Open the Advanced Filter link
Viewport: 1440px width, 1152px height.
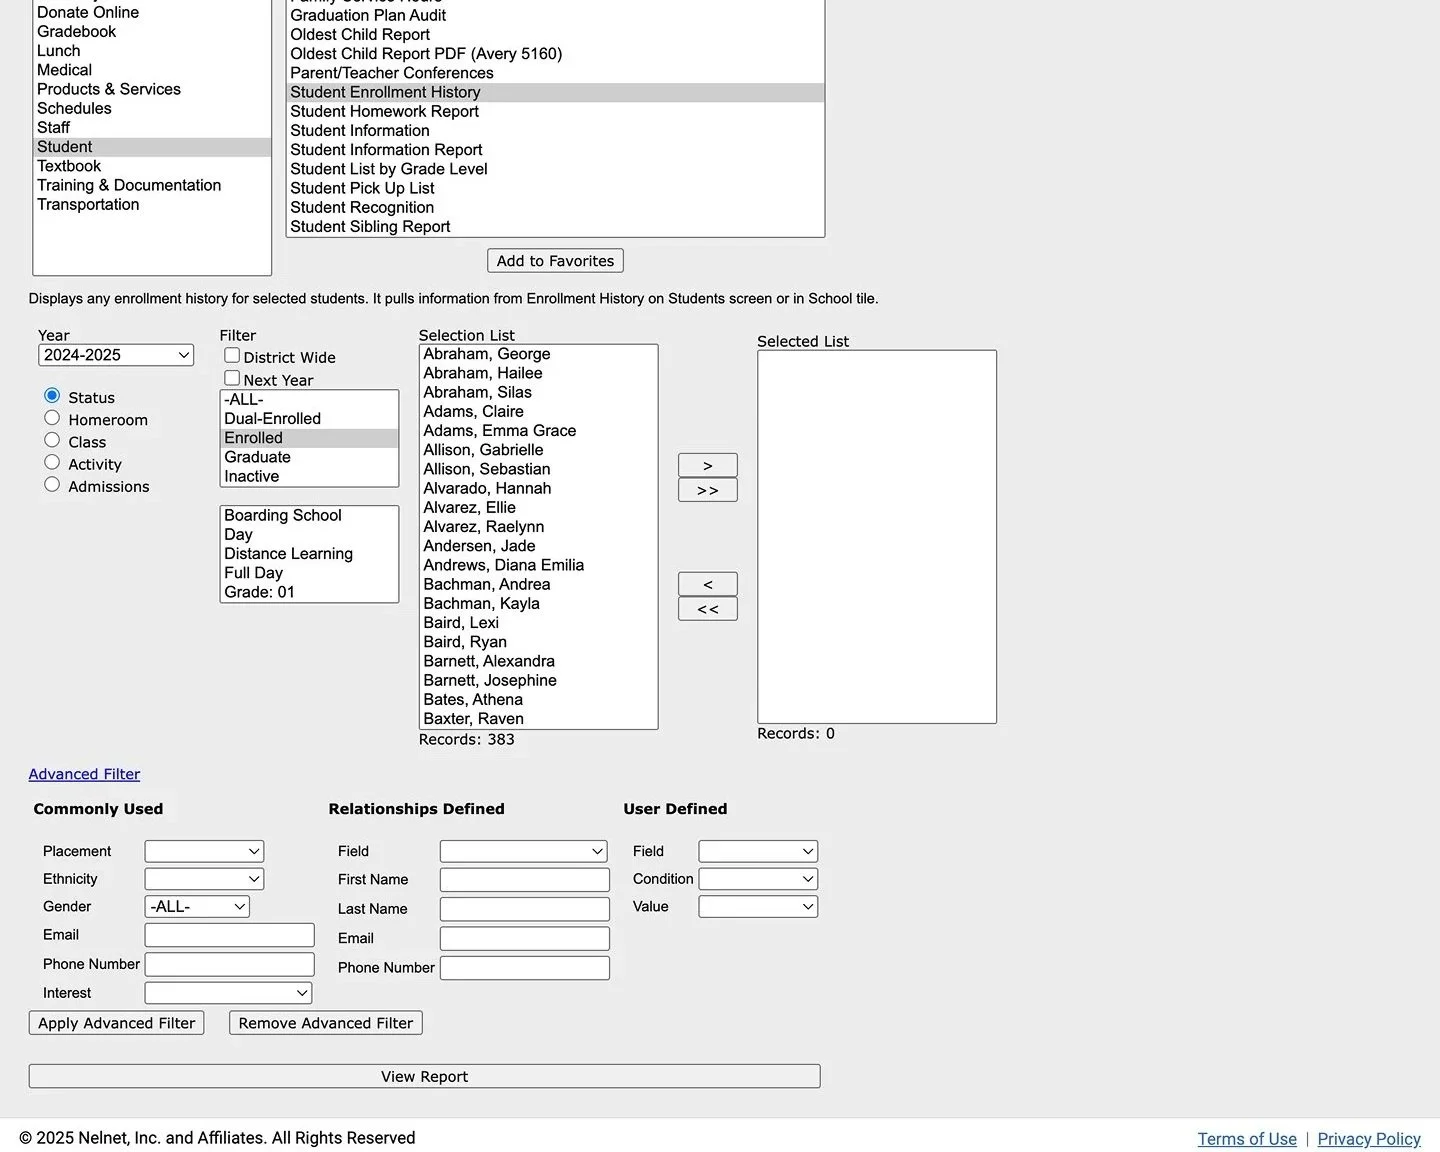[84, 773]
